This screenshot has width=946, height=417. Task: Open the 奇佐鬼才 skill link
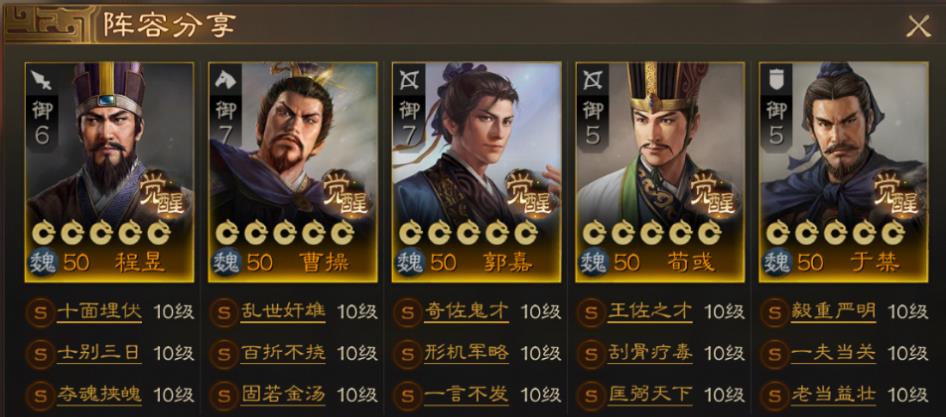click(x=466, y=312)
